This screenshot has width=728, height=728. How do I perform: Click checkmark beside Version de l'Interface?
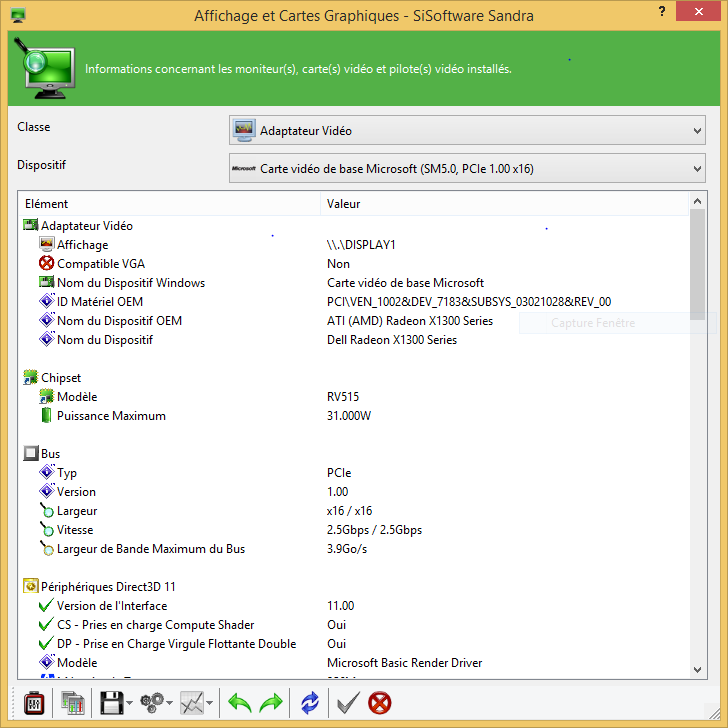pos(46,605)
